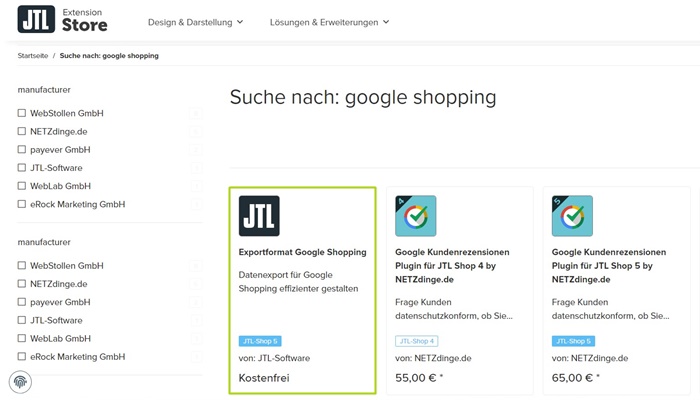Click 'von: NETZdinge.de' on the 55,00 € card
This screenshot has height=400, width=700.
tap(433, 358)
